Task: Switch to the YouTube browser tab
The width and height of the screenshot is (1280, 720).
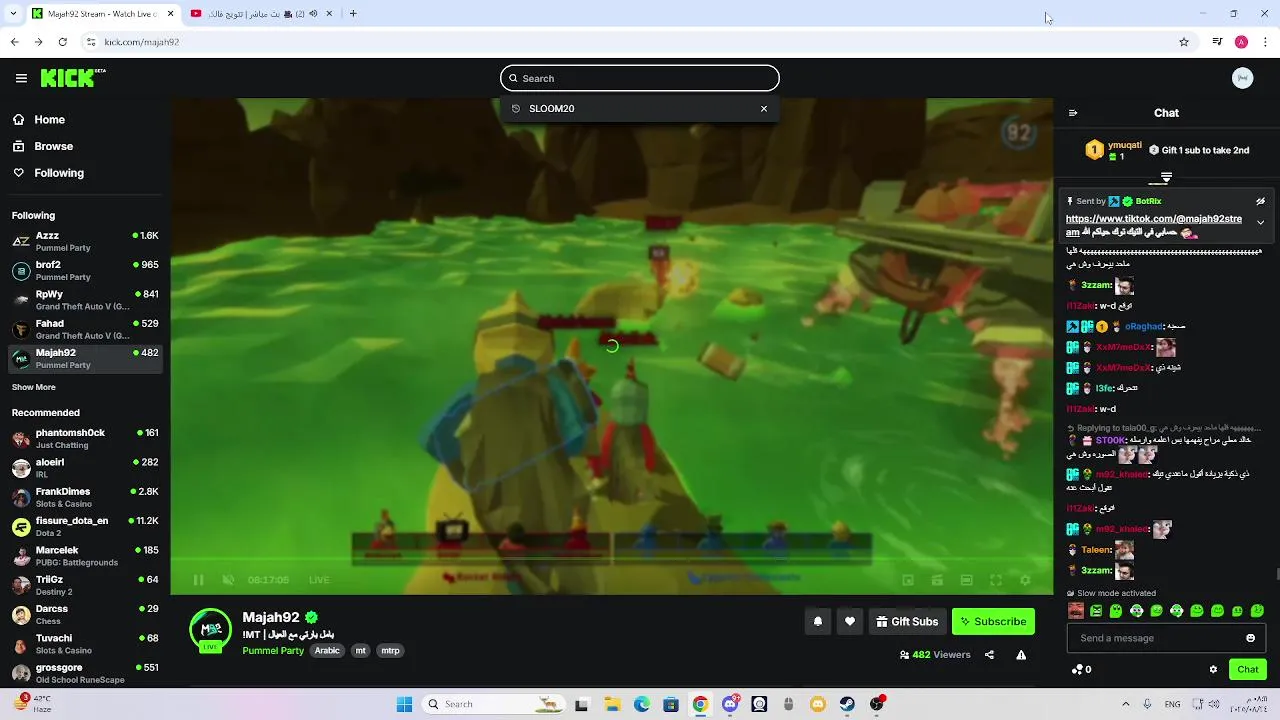Action: coord(262,14)
